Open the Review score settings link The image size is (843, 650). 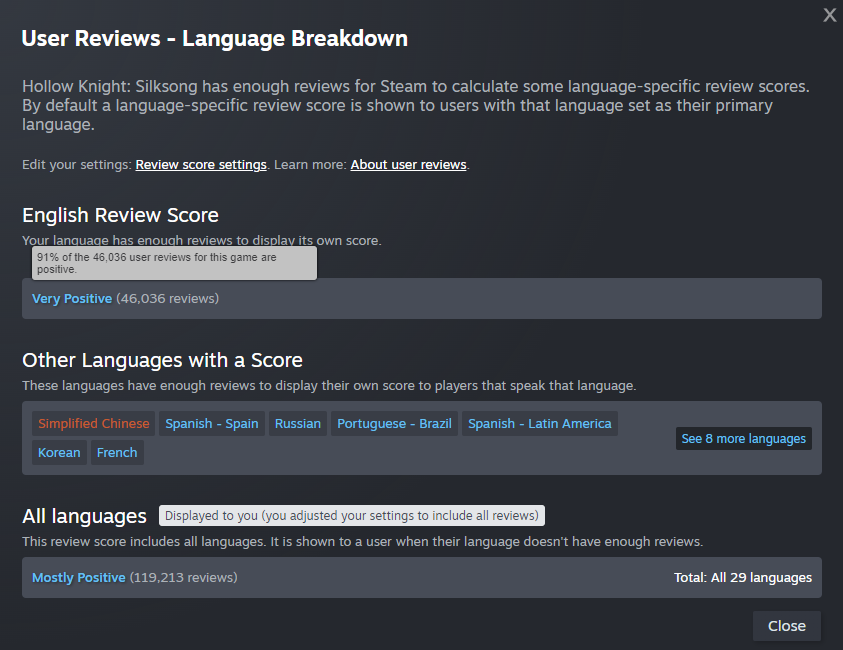pyautogui.click(x=201, y=165)
